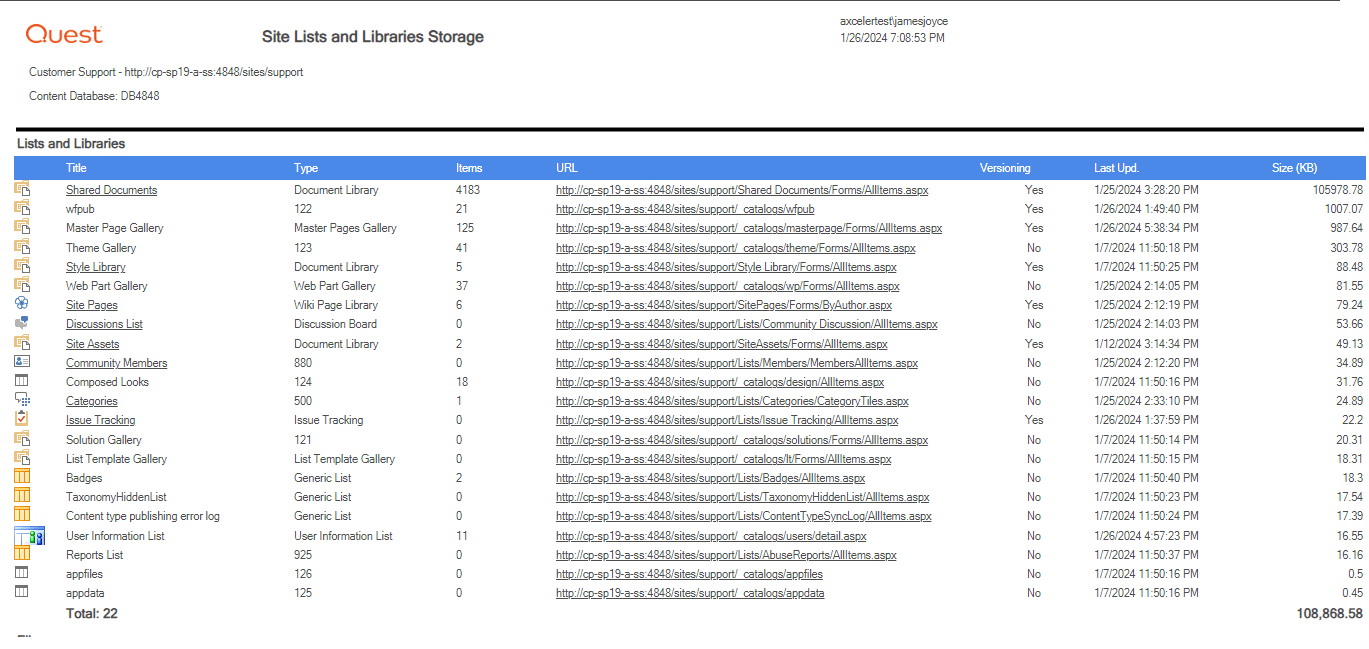The width and height of the screenshot is (1369, 649).
Task: Click the Categories tiles list icon
Action: (x=21, y=400)
